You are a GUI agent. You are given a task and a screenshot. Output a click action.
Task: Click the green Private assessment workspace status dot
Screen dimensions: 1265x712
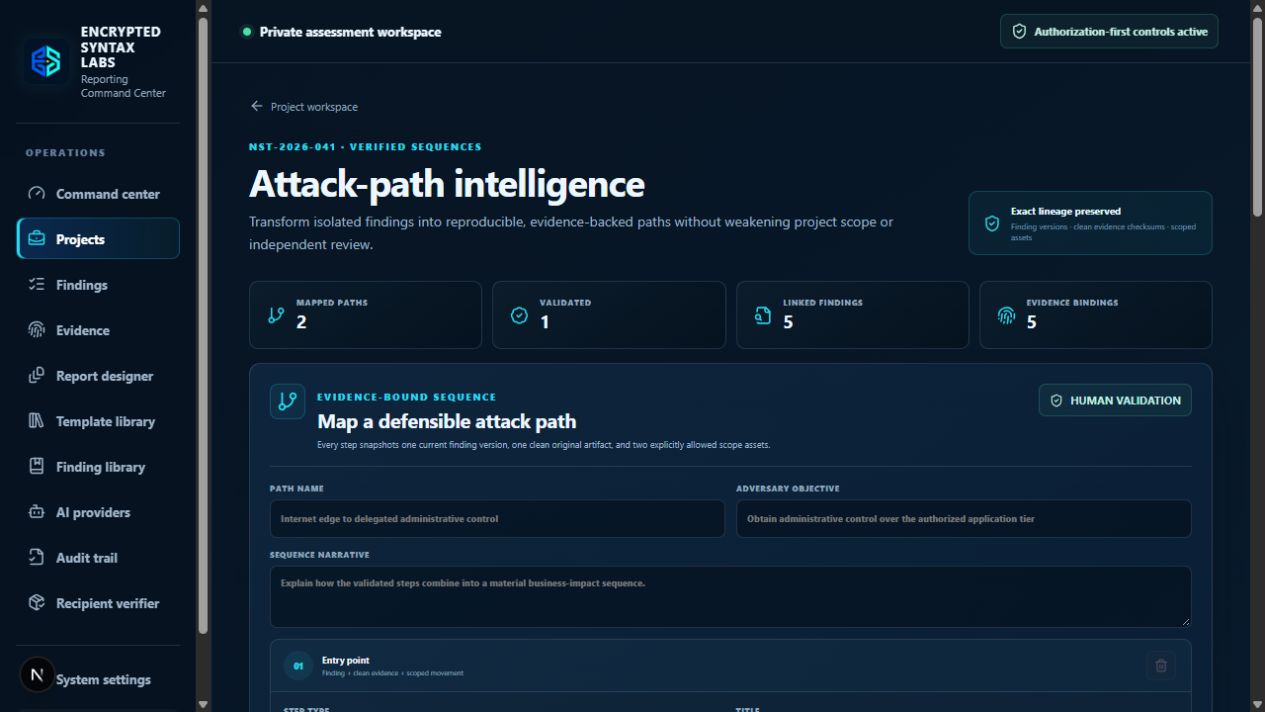[x=246, y=31]
